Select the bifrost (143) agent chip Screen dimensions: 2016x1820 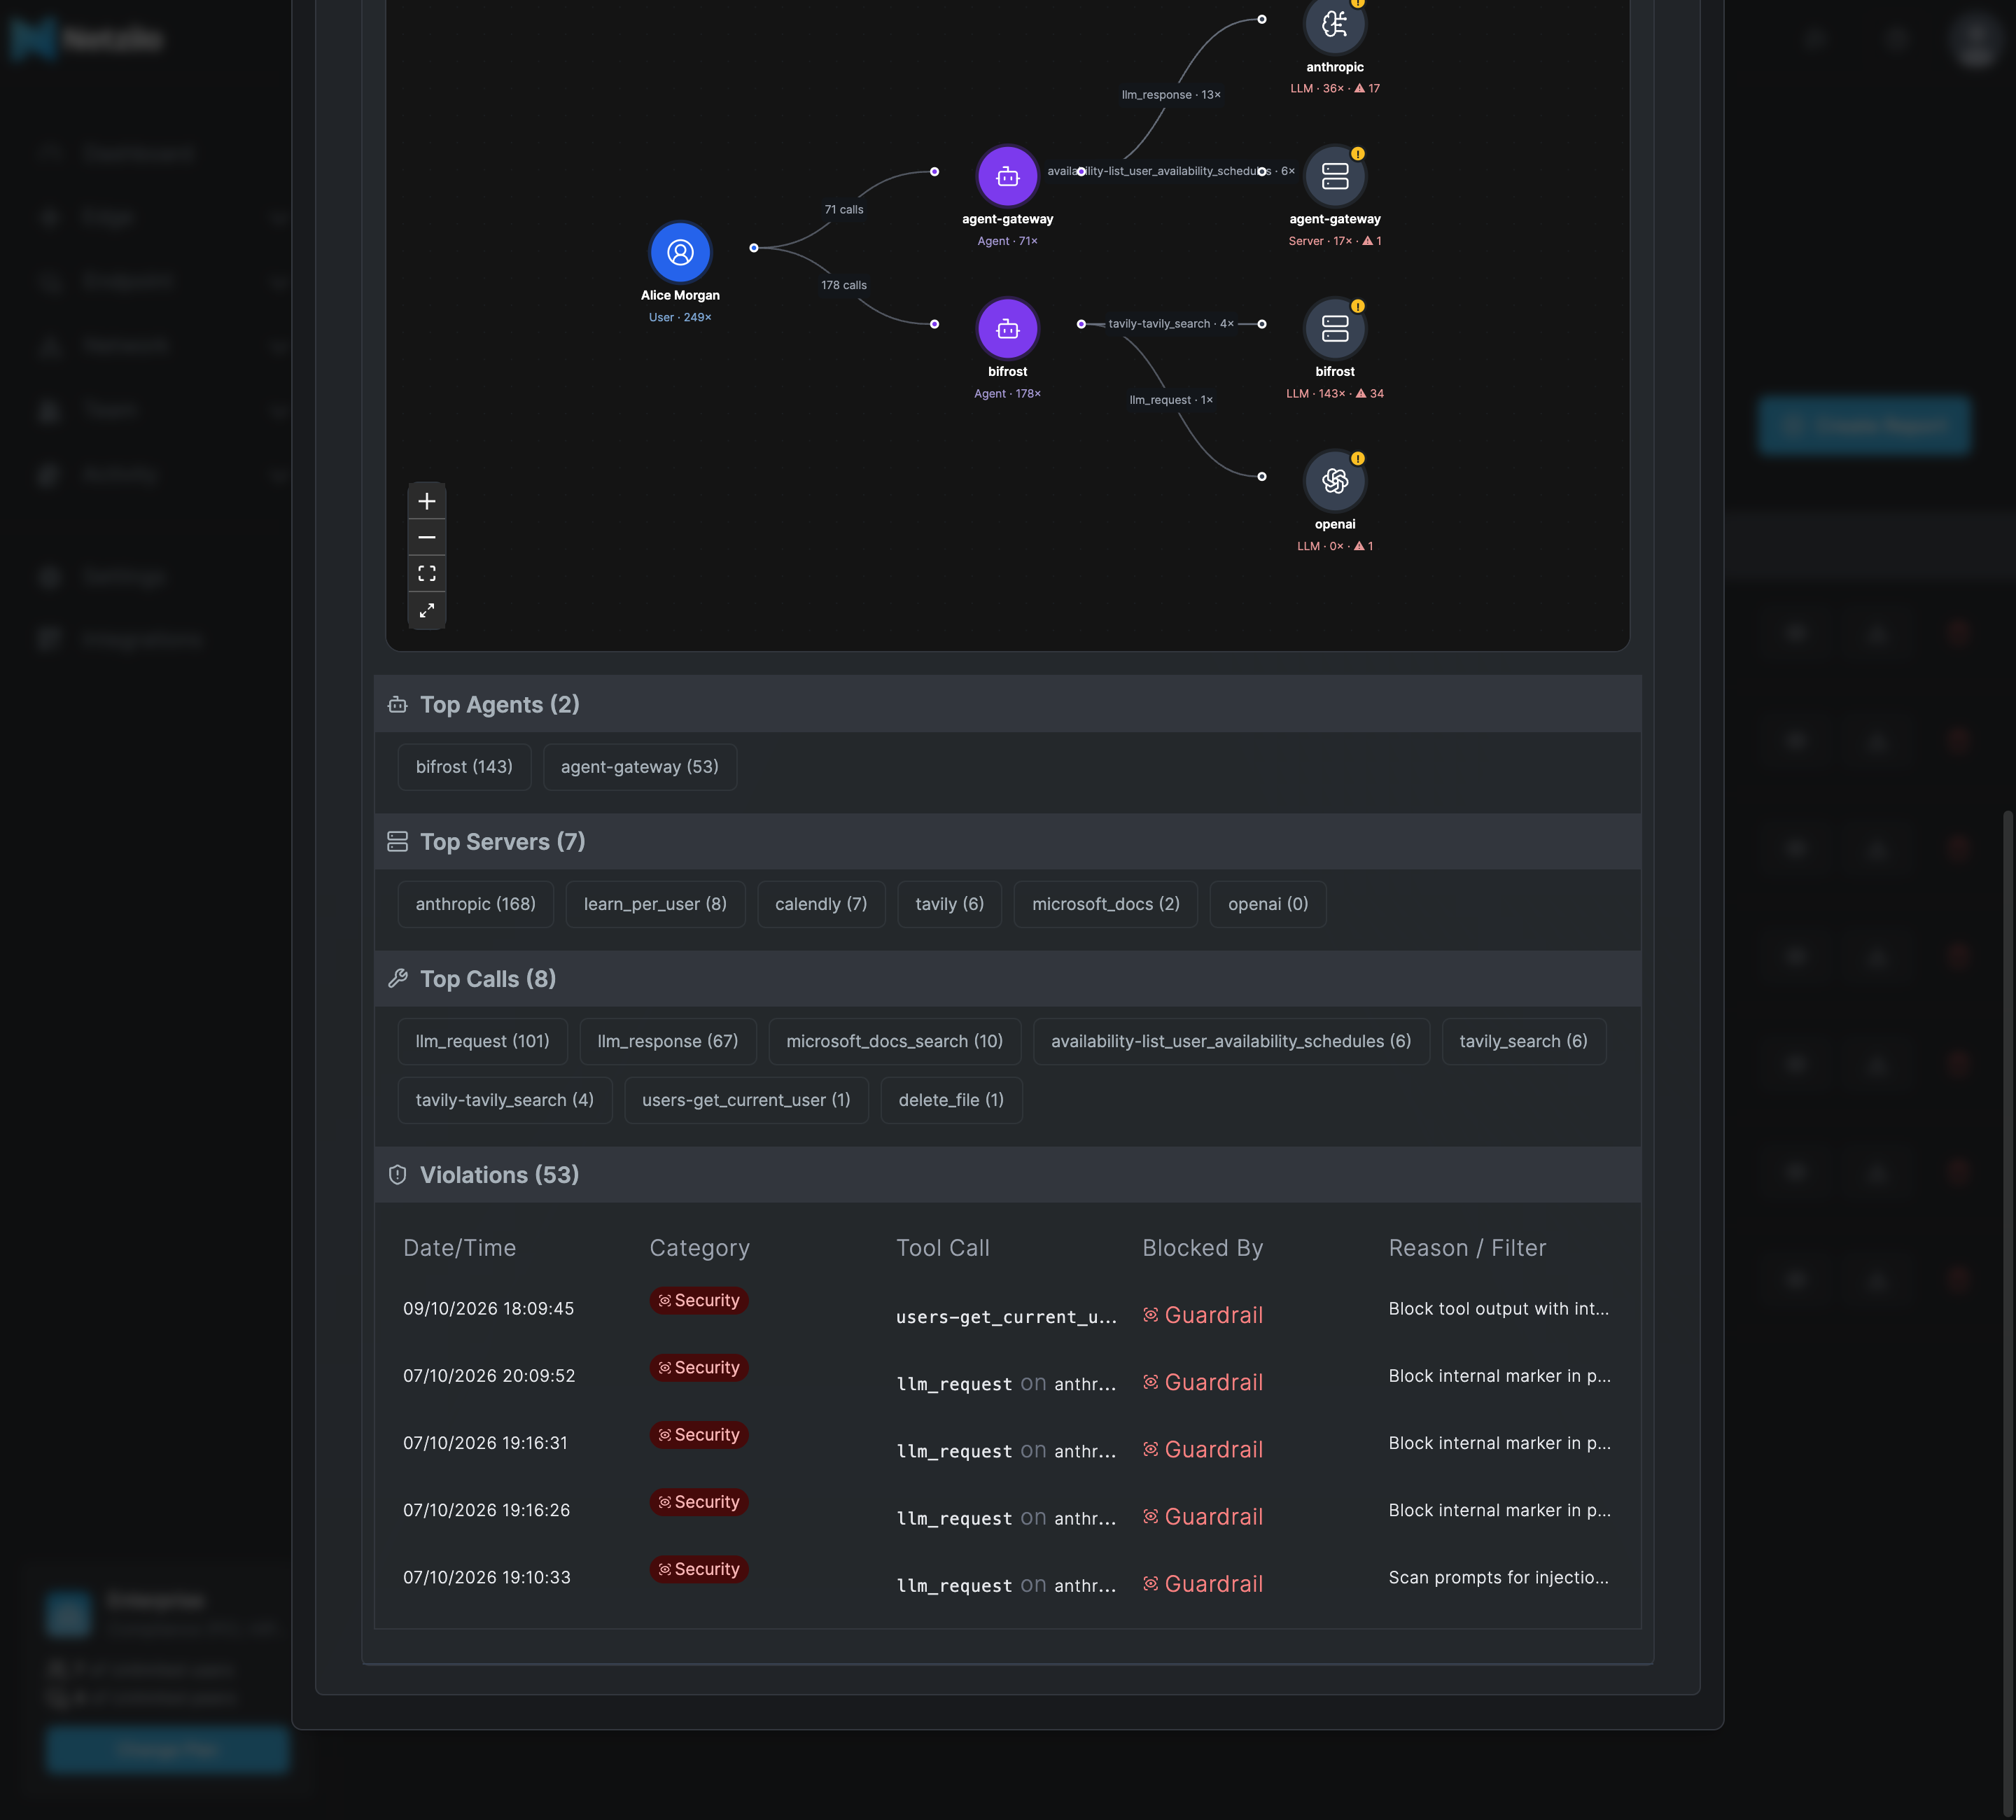464,767
